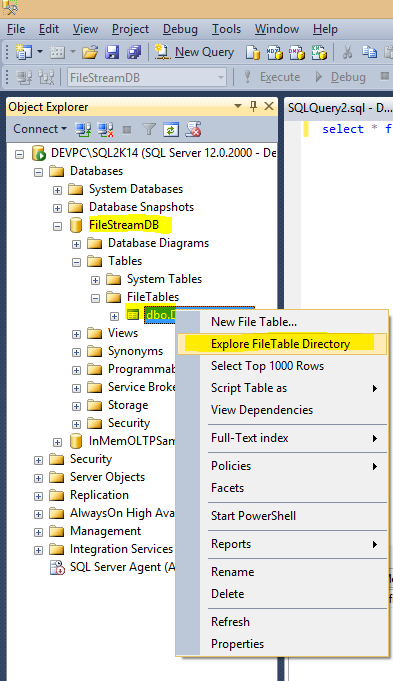Click the New Query button
This screenshot has height=681, width=393.
[x=195, y=52]
